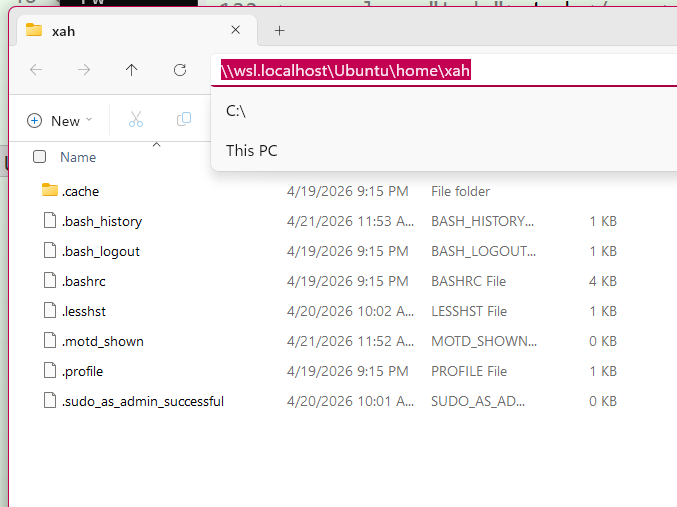Click the BASHRC File type cell
The width and height of the screenshot is (677, 507).
pyautogui.click(x=468, y=282)
